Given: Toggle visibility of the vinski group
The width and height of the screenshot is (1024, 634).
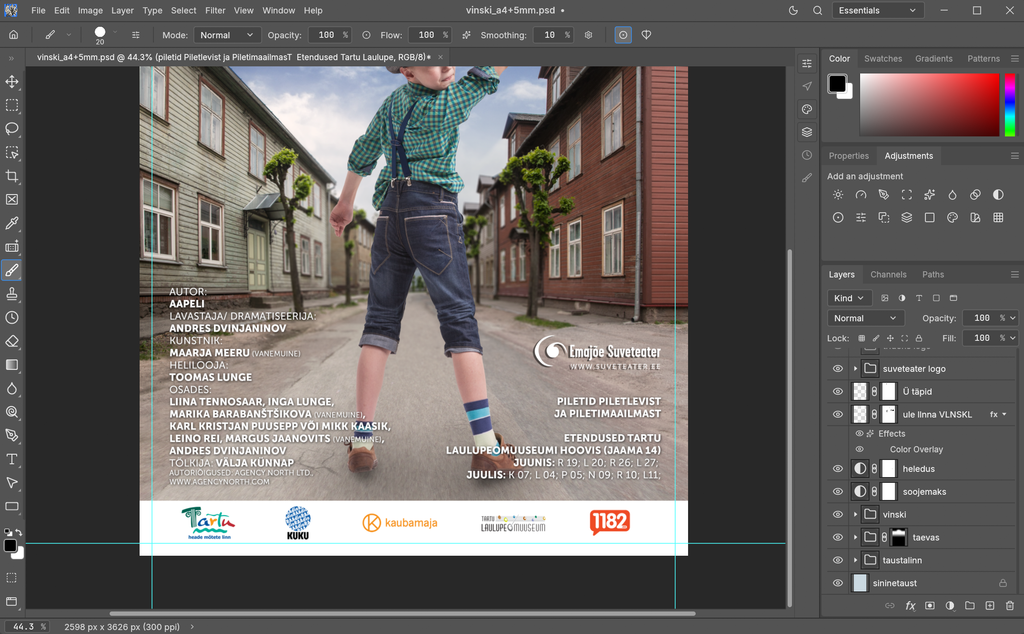Looking at the screenshot, I should click(x=838, y=515).
